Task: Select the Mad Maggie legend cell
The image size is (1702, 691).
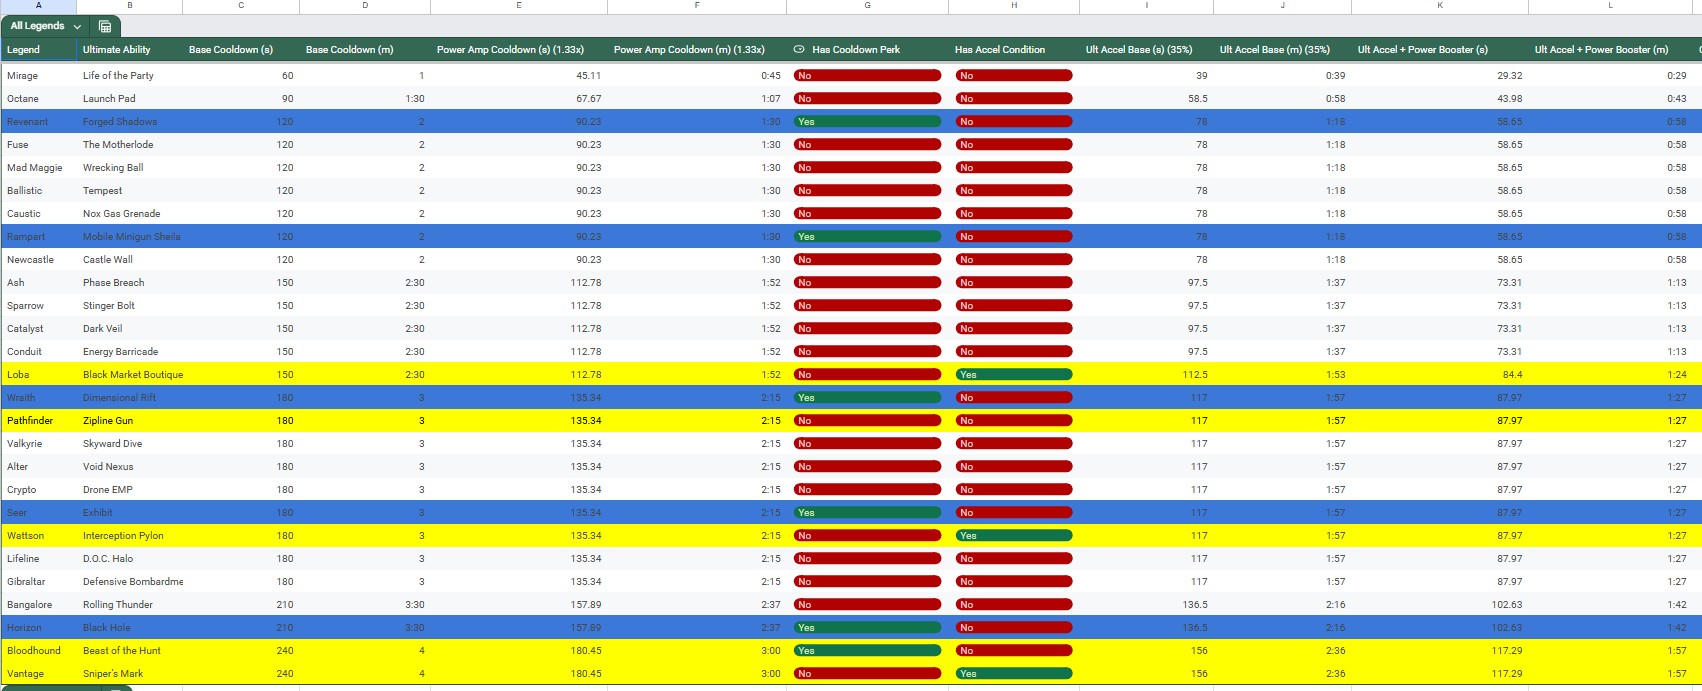Action: point(38,167)
